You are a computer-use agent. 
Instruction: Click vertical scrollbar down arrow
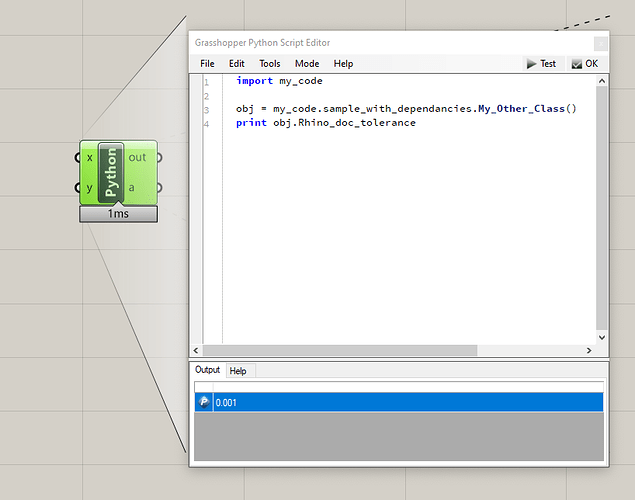tap(602, 337)
